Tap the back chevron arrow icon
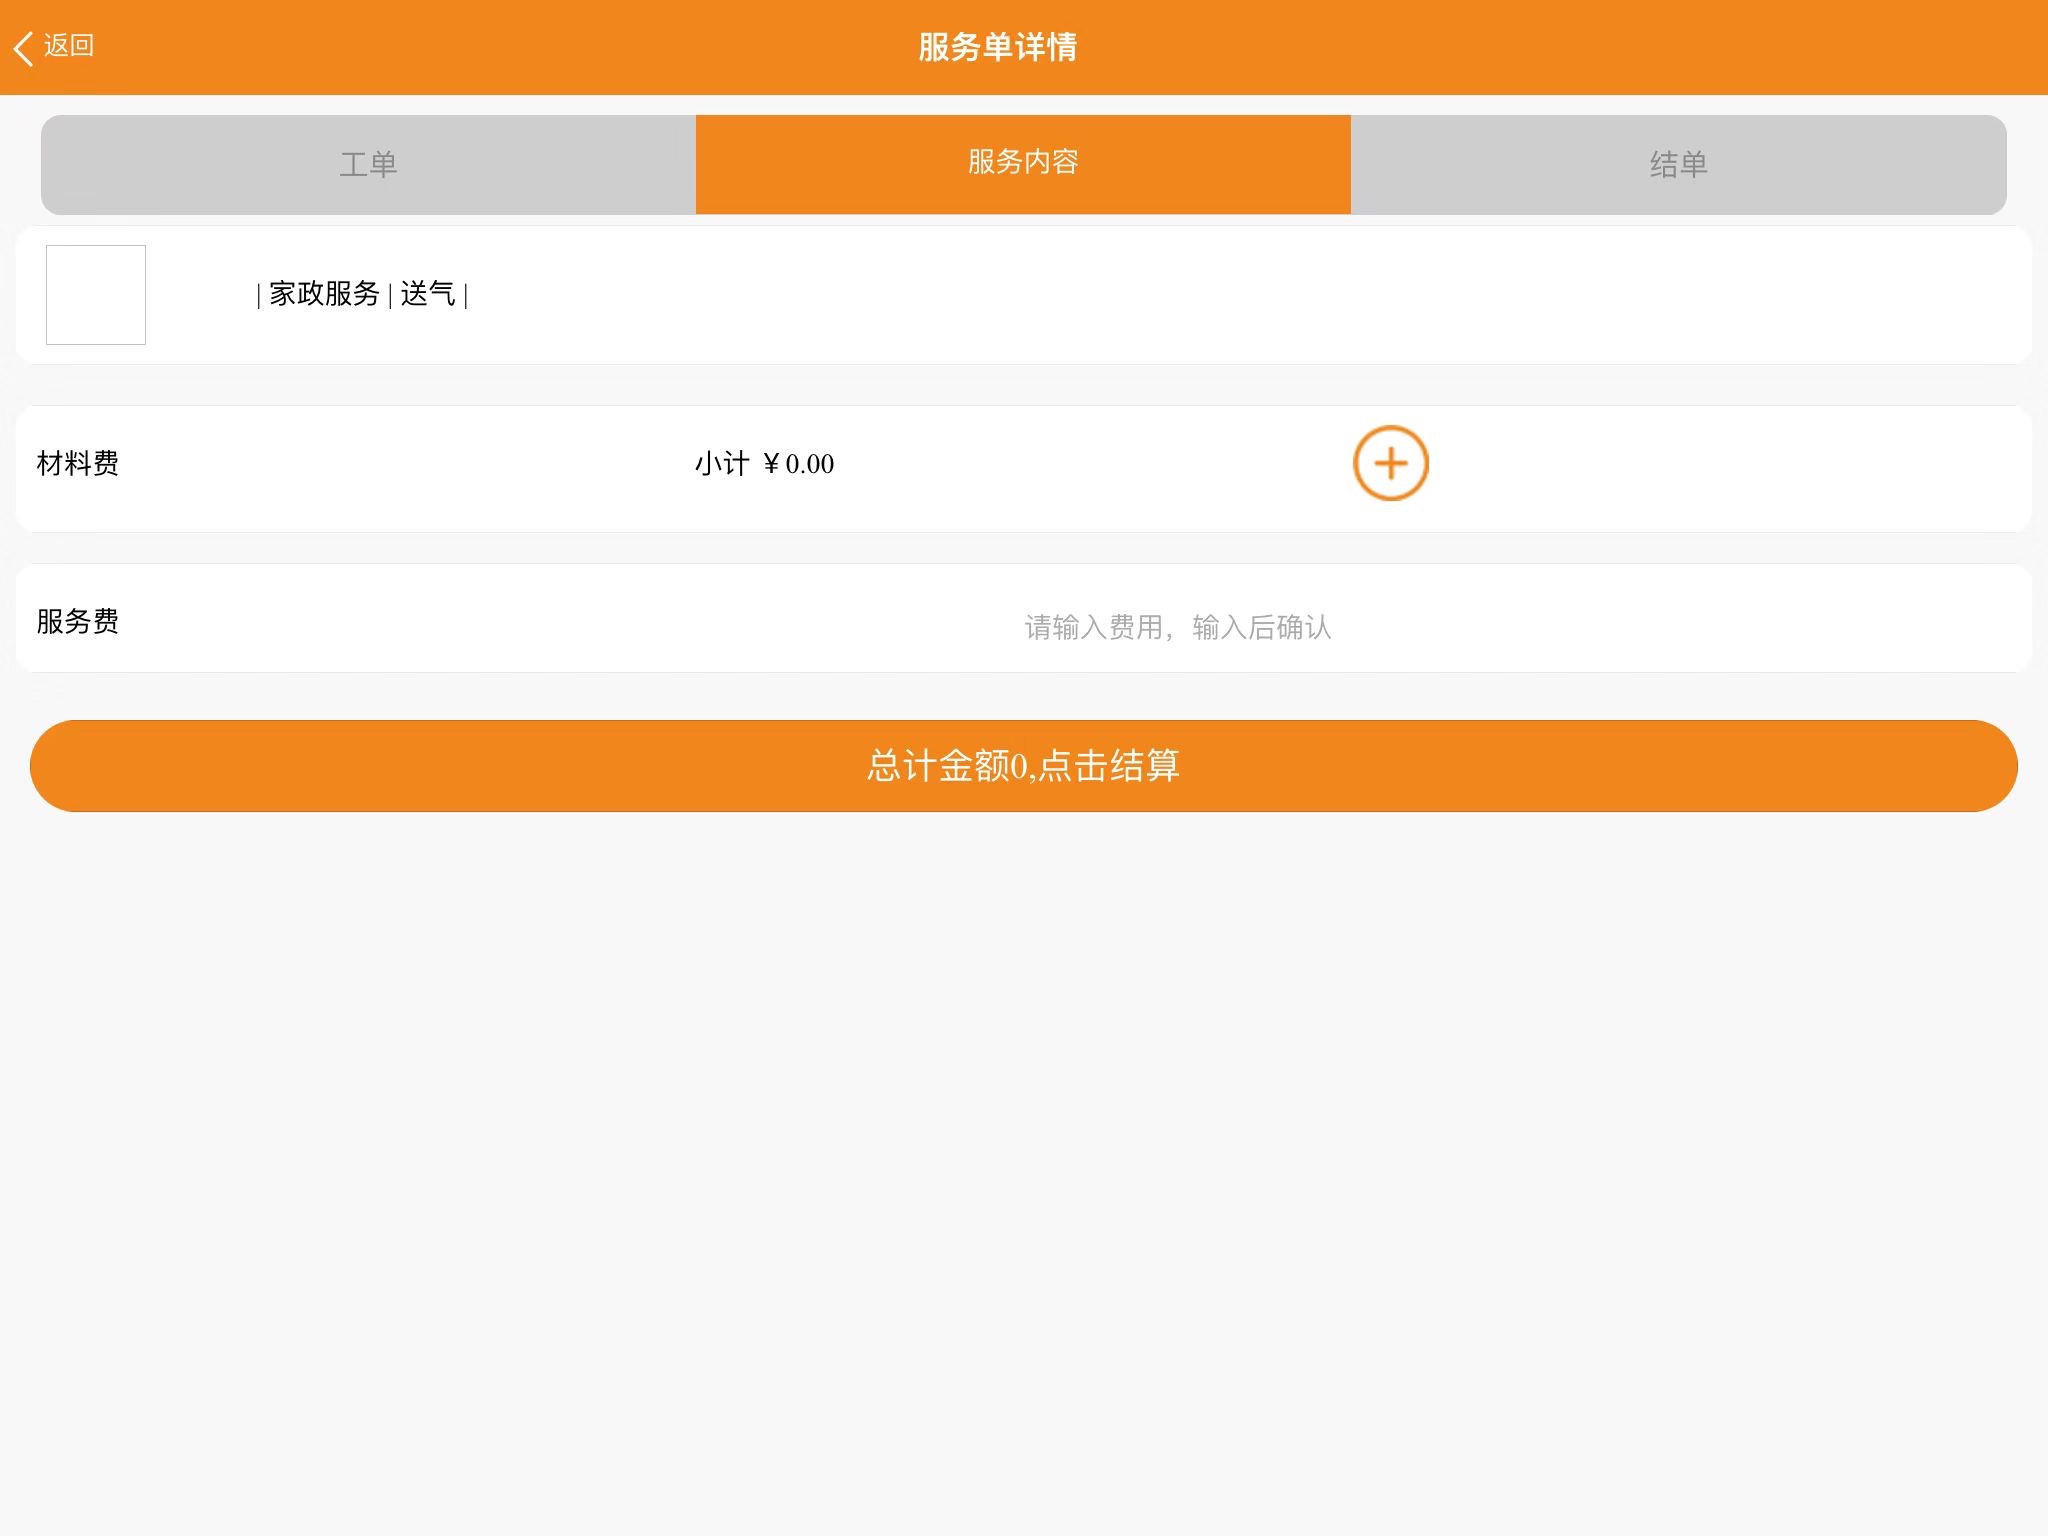 click(x=23, y=48)
